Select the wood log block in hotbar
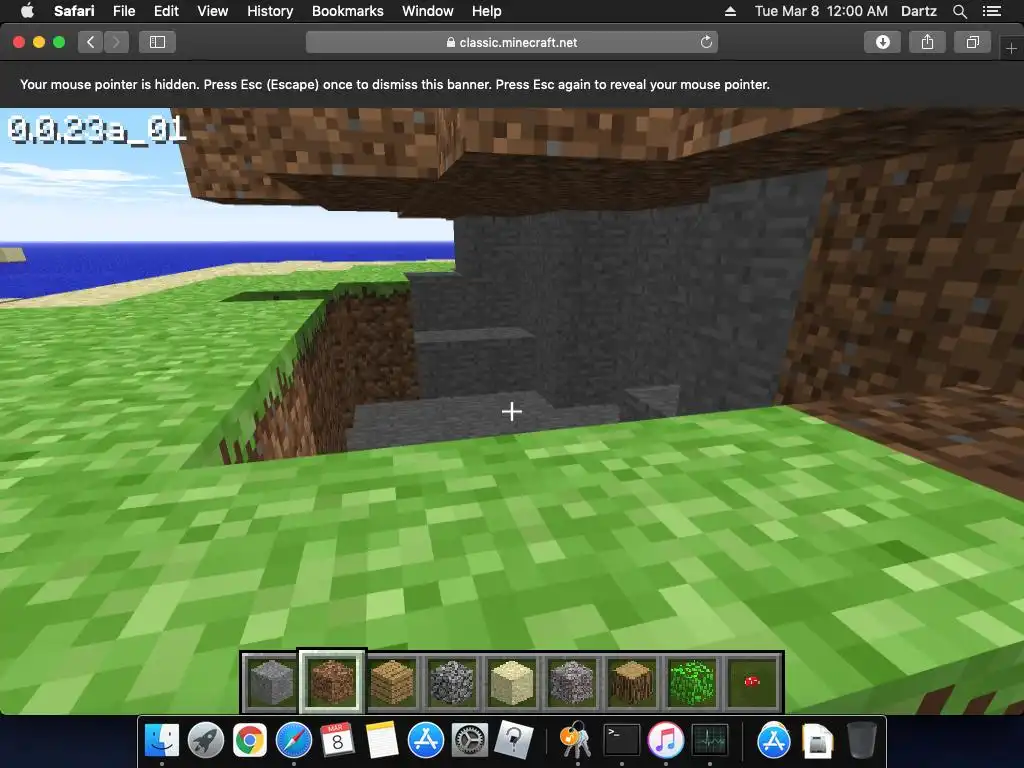This screenshot has width=1024, height=768. (x=632, y=682)
